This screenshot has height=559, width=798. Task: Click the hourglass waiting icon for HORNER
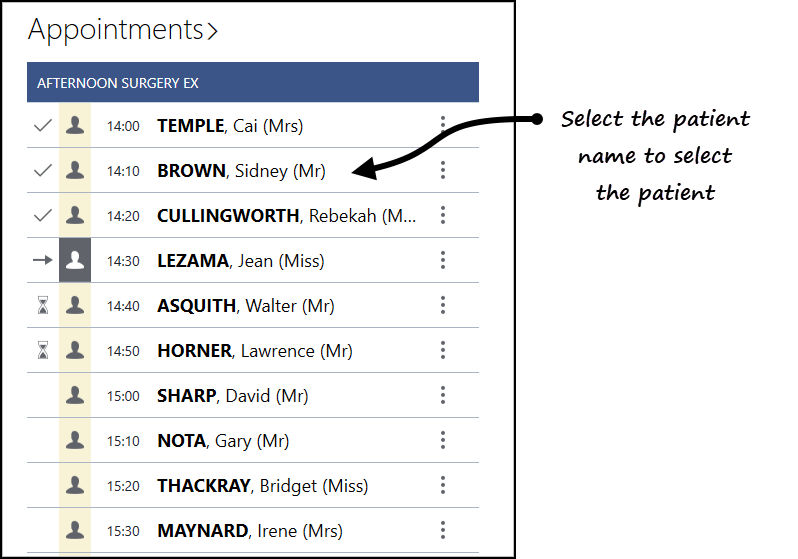coord(42,351)
